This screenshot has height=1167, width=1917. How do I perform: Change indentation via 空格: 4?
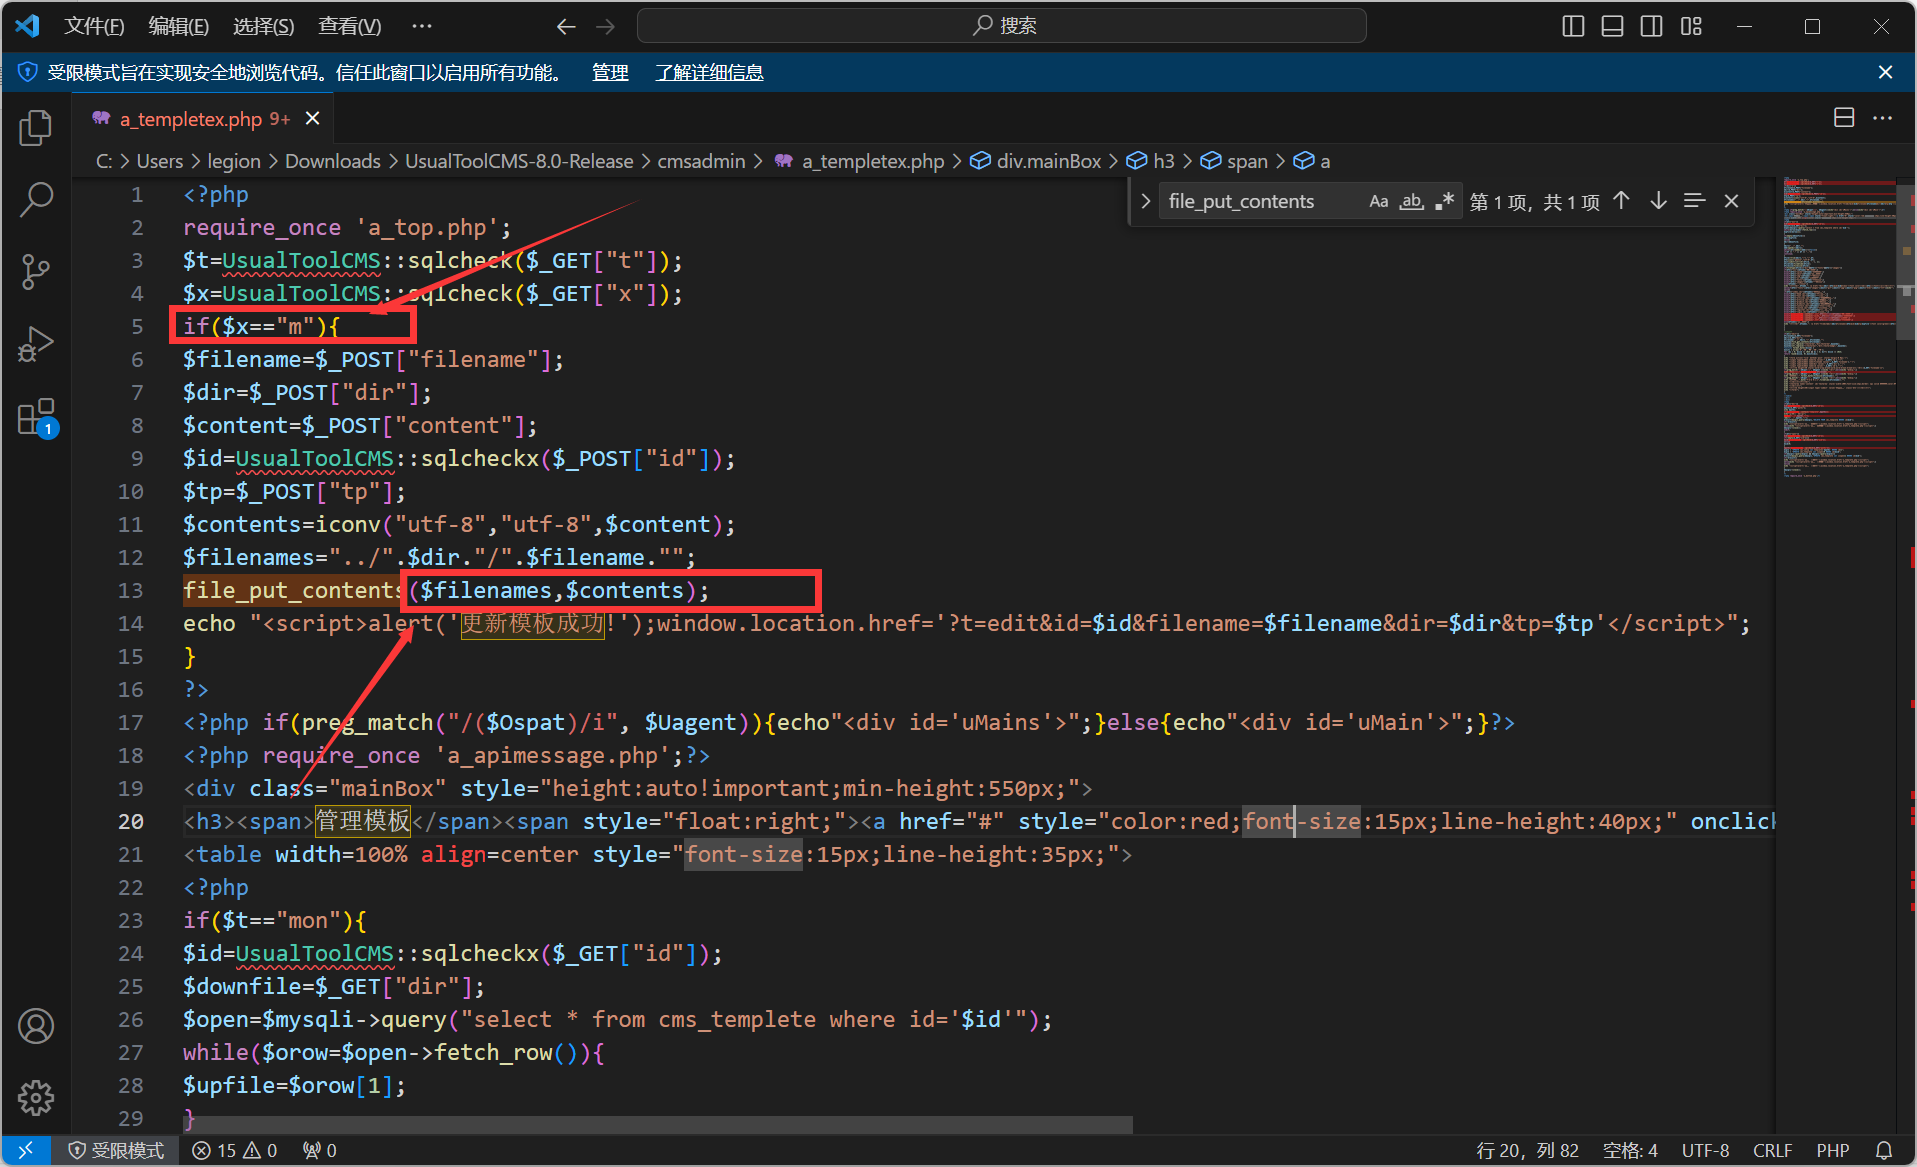1630,1150
